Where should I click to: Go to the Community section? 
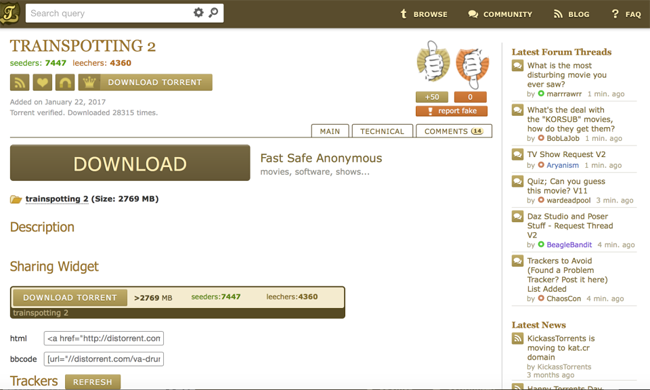click(500, 14)
